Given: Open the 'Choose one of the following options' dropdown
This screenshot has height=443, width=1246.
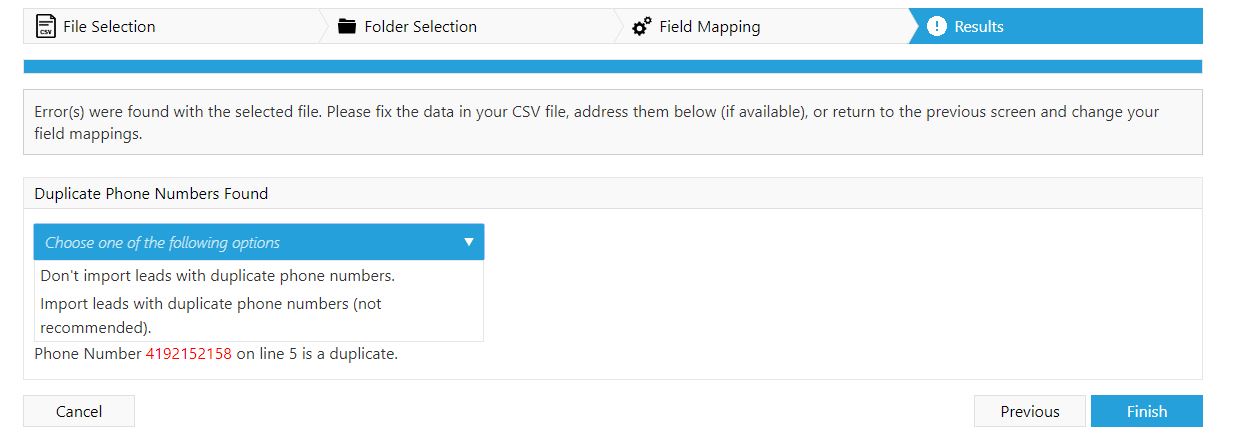Looking at the screenshot, I should [258, 242].
